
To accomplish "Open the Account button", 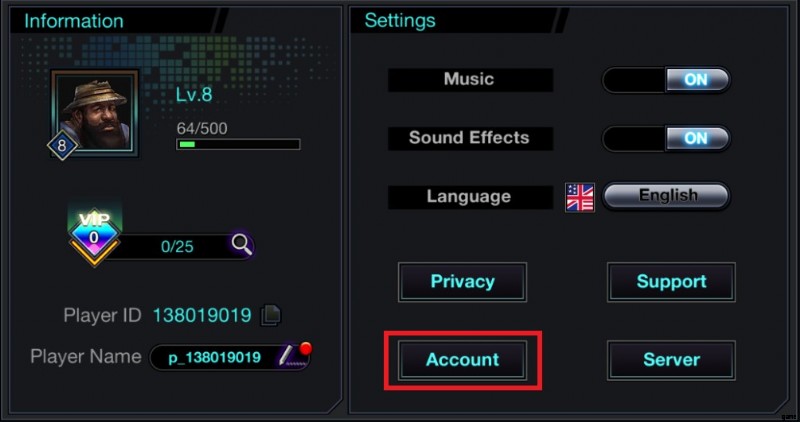I will pos(462,360).
